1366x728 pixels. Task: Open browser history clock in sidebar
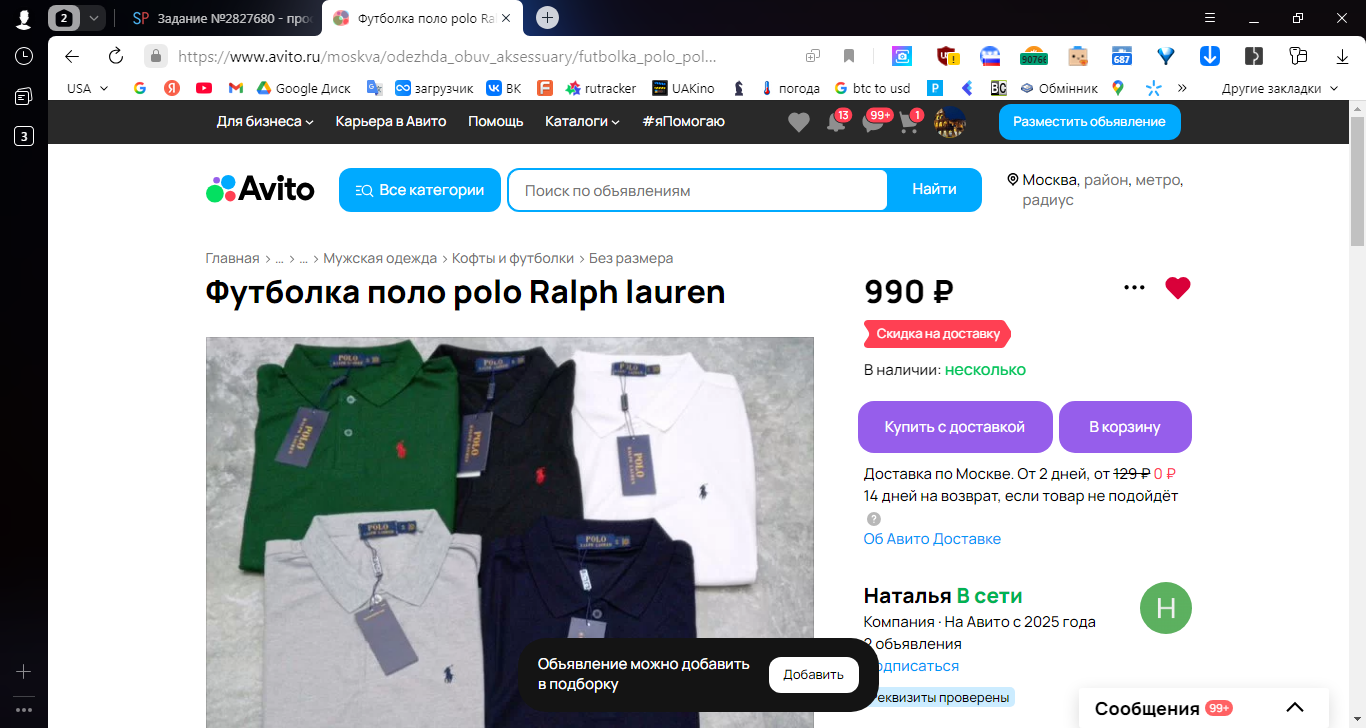point(24,56)
